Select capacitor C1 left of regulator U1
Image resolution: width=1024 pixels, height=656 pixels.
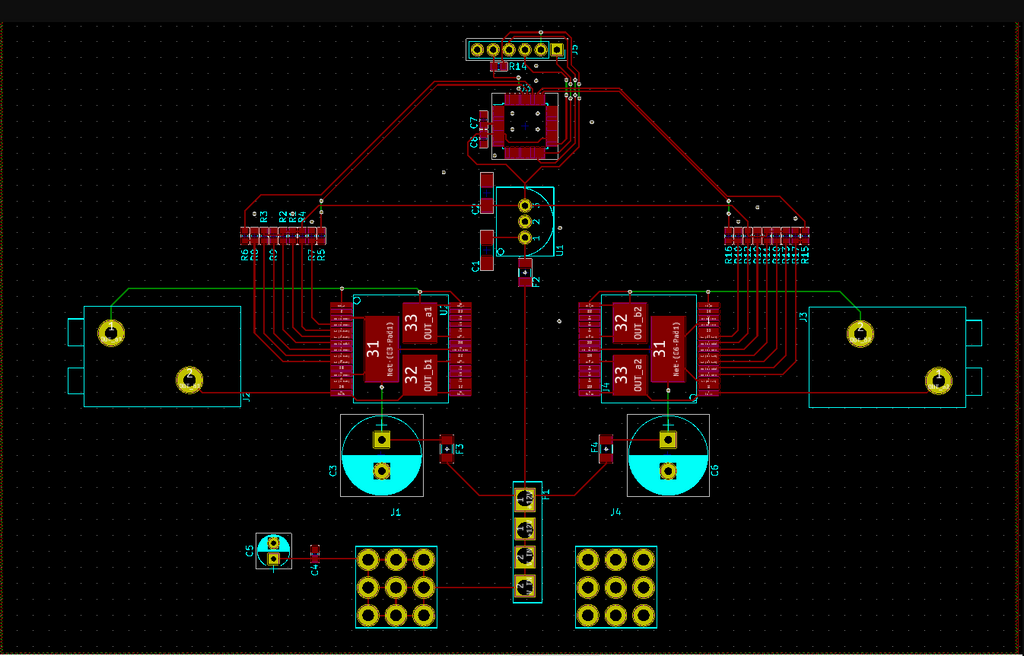(487, 250)
